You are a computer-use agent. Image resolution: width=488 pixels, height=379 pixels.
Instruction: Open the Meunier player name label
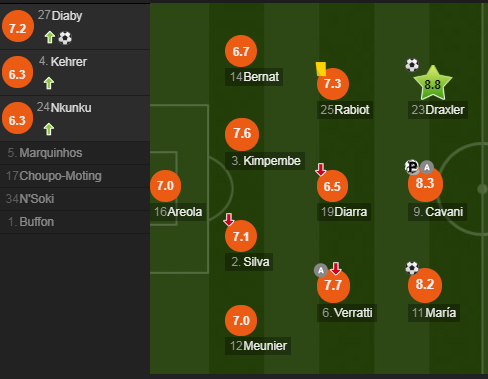tap(258, 346)
